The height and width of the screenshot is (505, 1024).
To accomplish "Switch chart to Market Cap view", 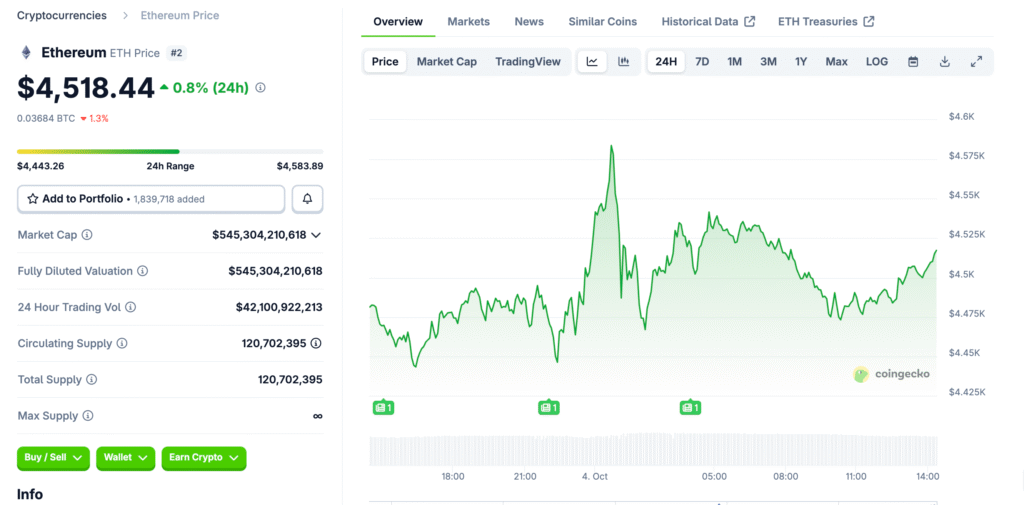I will tap(446, 62).
